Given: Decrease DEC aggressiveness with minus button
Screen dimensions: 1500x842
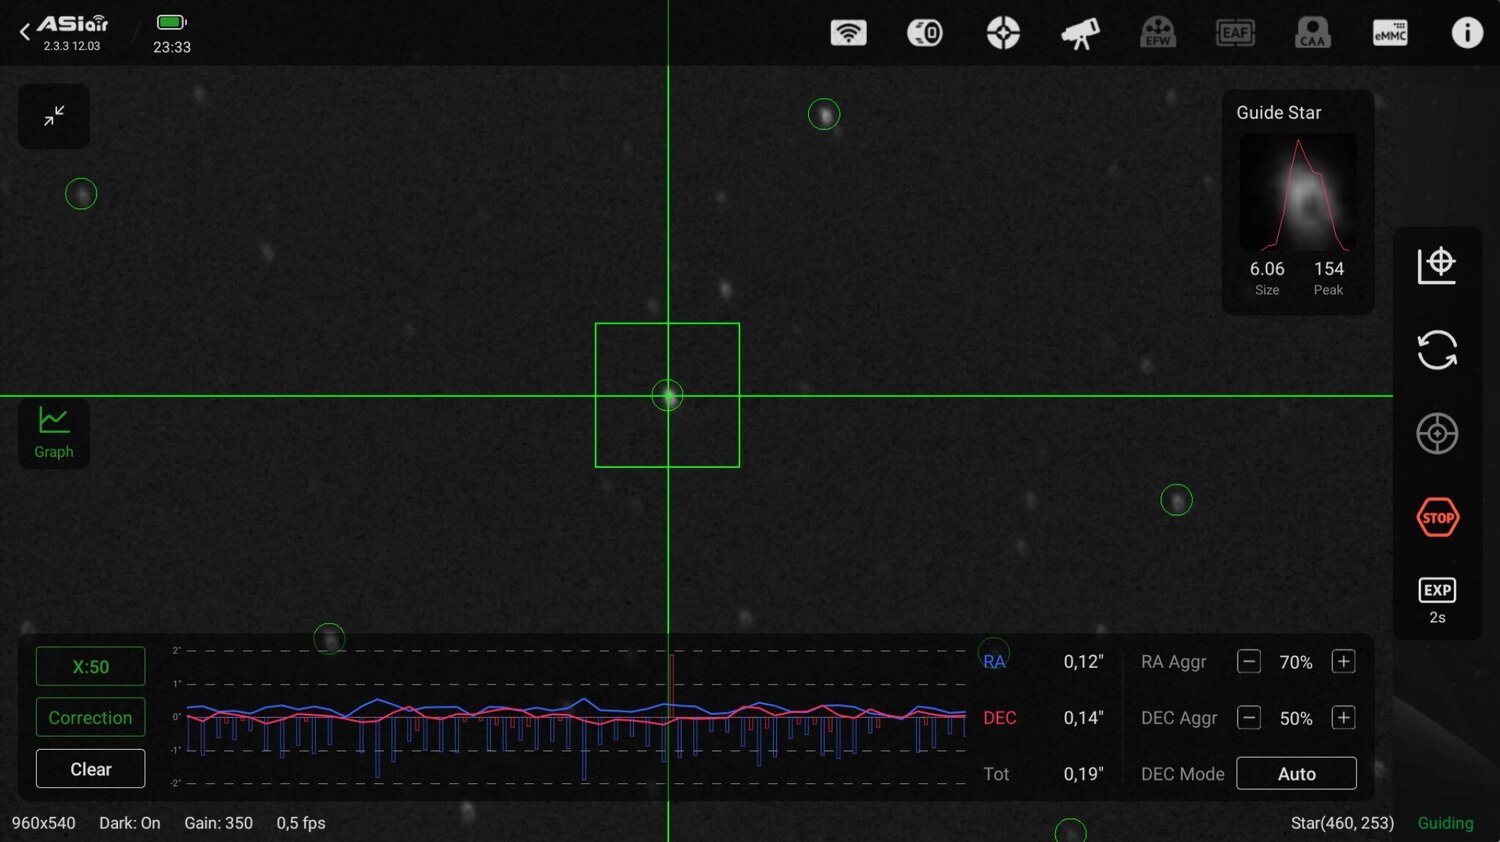Looking at the screenshot, I should [1249, 718].
